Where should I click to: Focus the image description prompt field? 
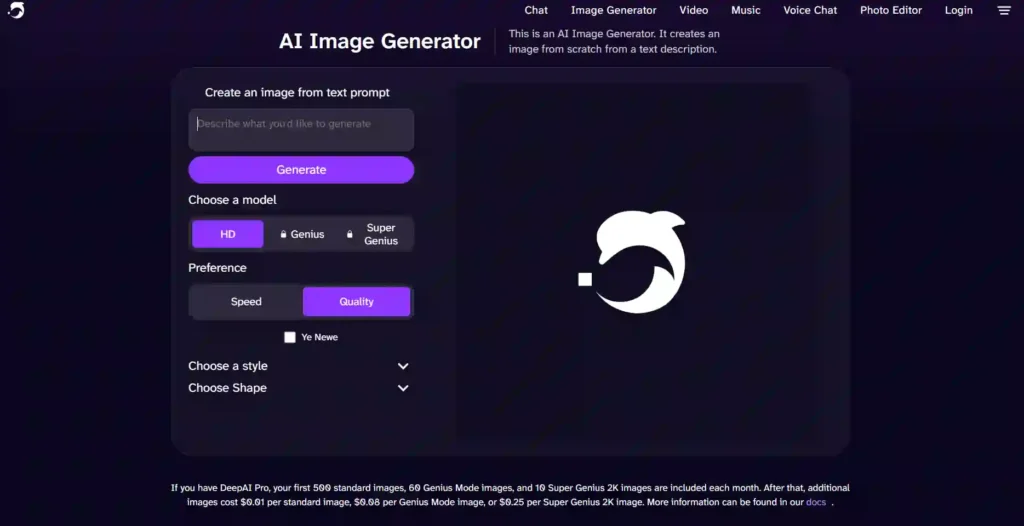coord(301,129)
